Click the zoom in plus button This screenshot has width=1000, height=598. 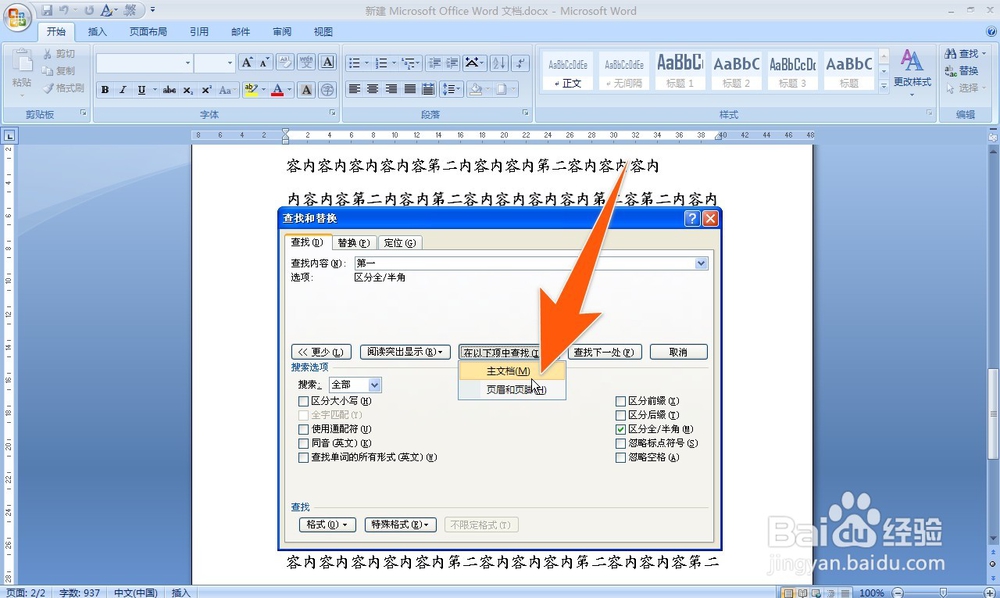click(x=989, y=593)
